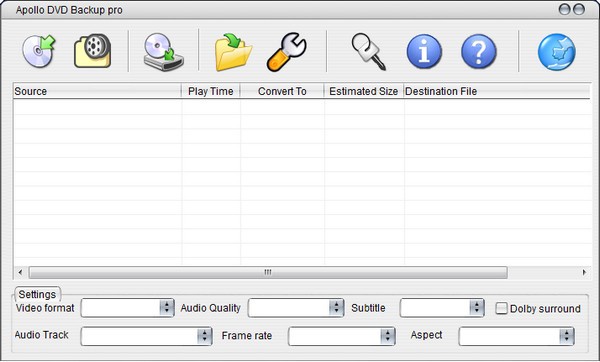Start backup to hard drive icon
The image size is (600, 362).
(x=164, y=52)
